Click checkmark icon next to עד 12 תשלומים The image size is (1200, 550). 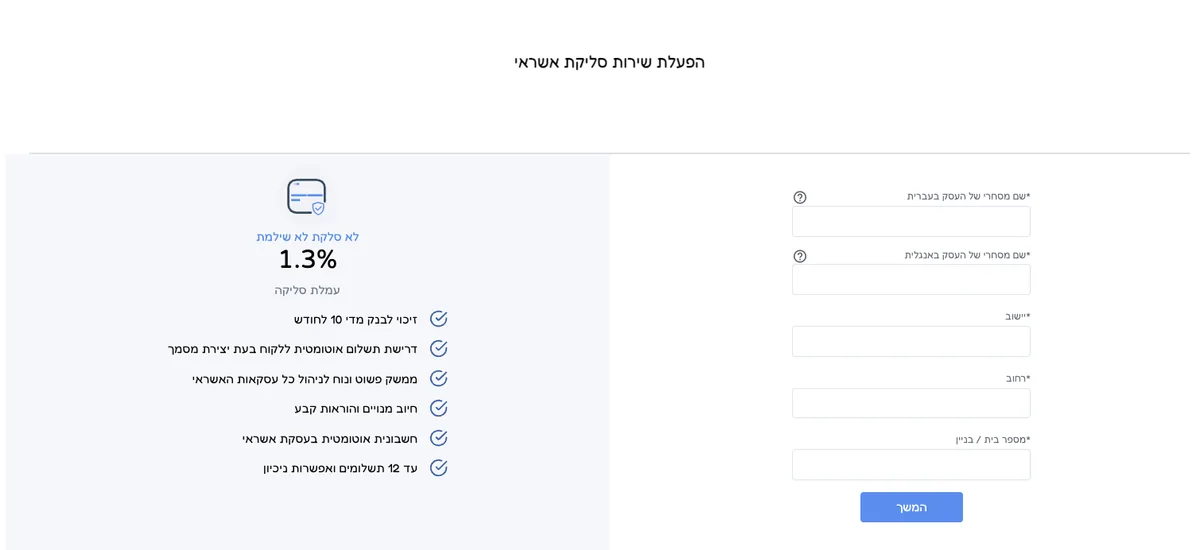438,468
